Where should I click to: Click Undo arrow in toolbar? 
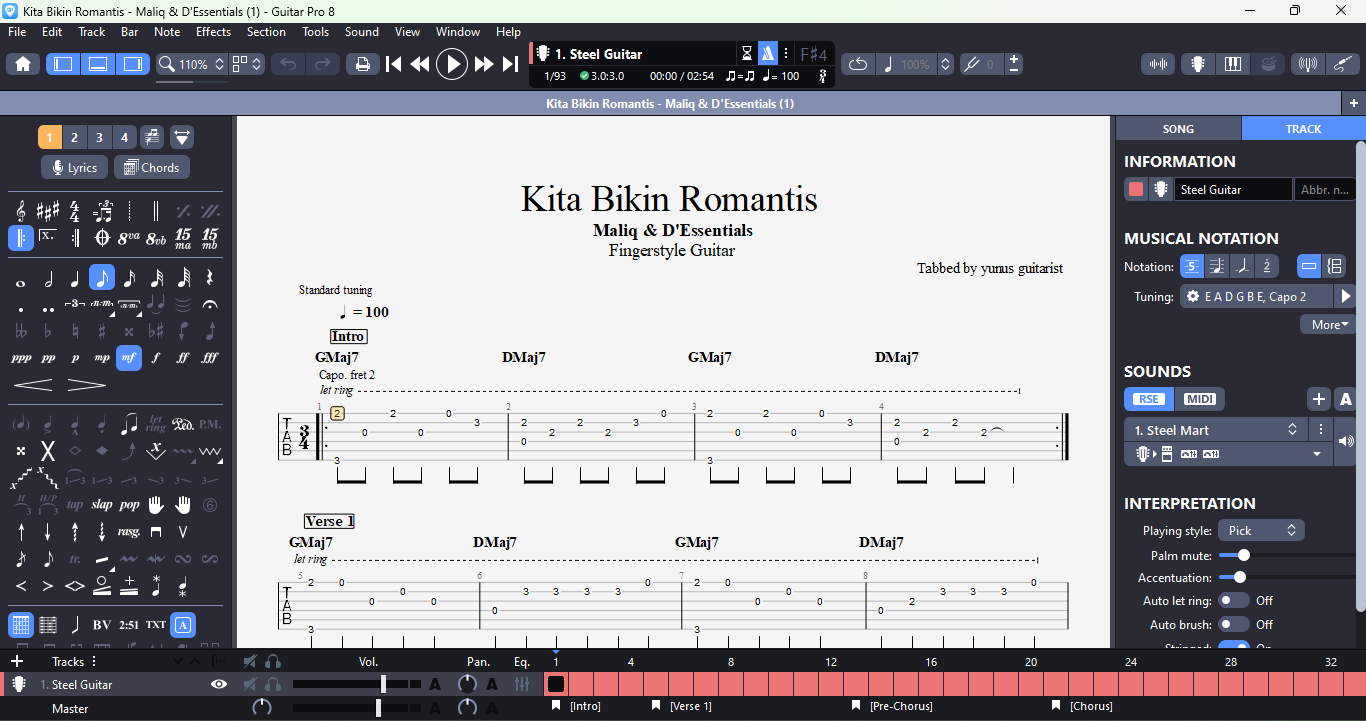(x=288, y=64)
